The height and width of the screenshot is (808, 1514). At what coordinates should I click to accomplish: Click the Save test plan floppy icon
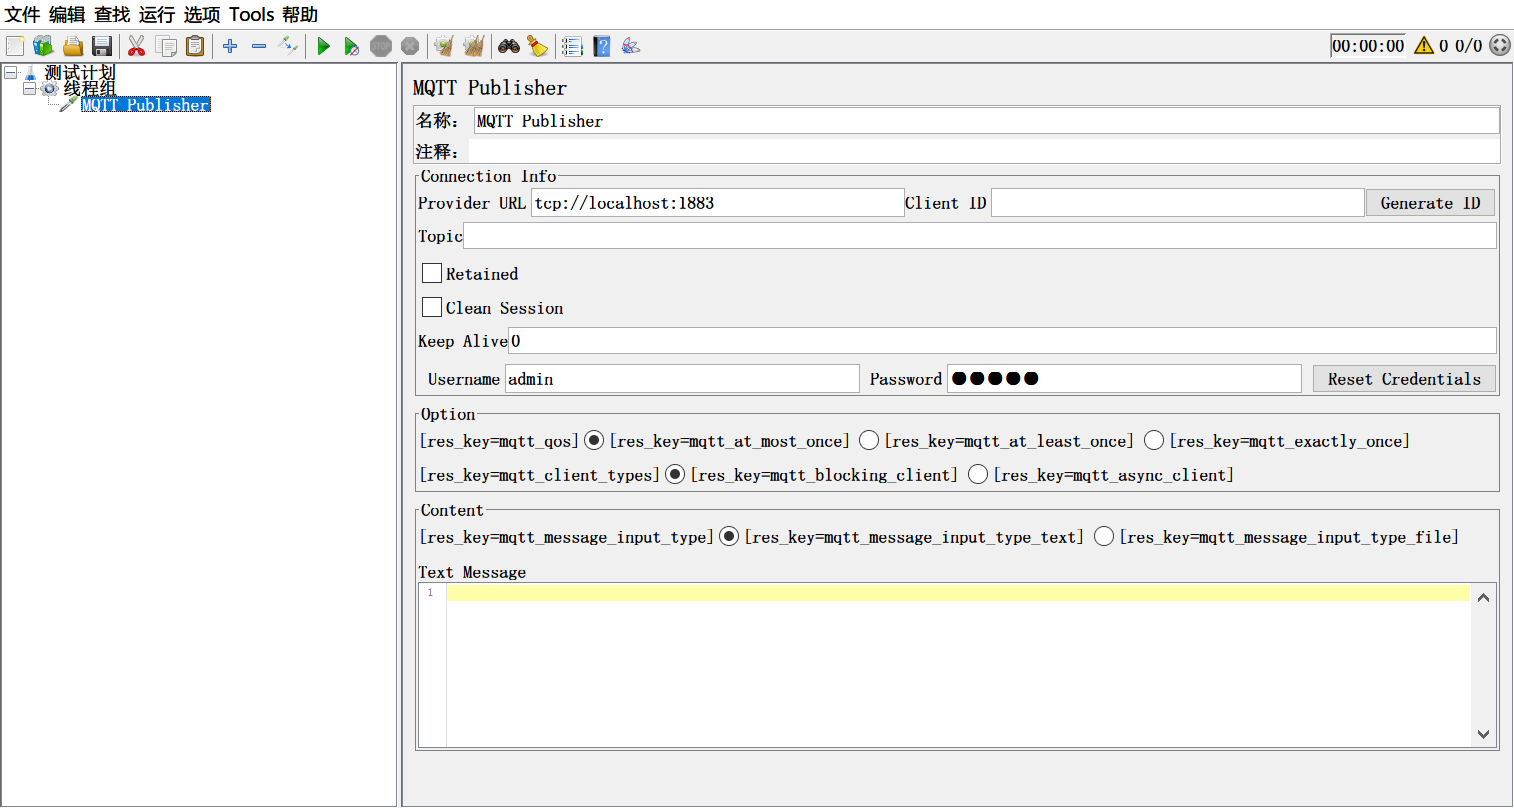click(102, 46)
